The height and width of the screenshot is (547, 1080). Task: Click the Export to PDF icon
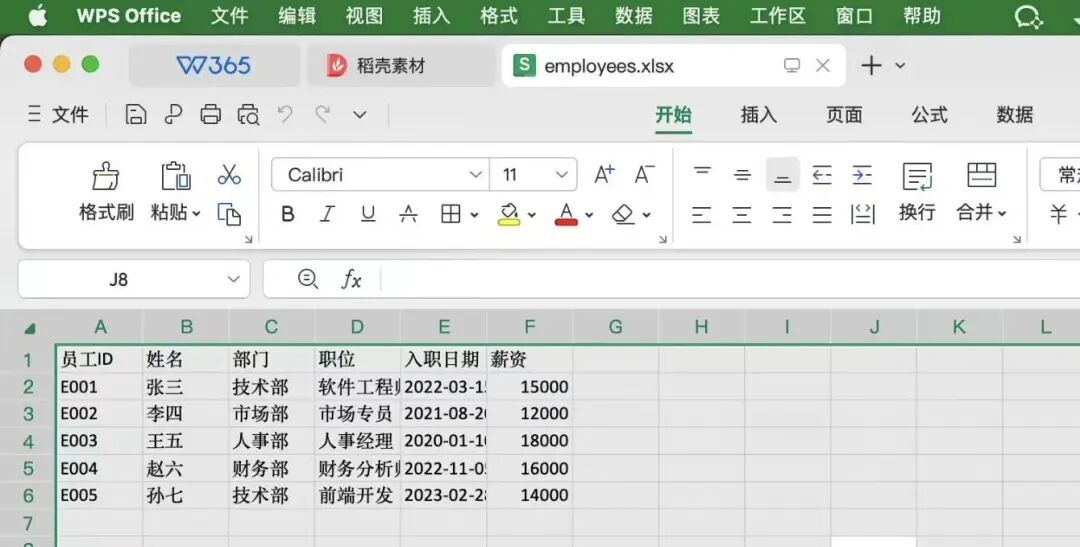173,114
